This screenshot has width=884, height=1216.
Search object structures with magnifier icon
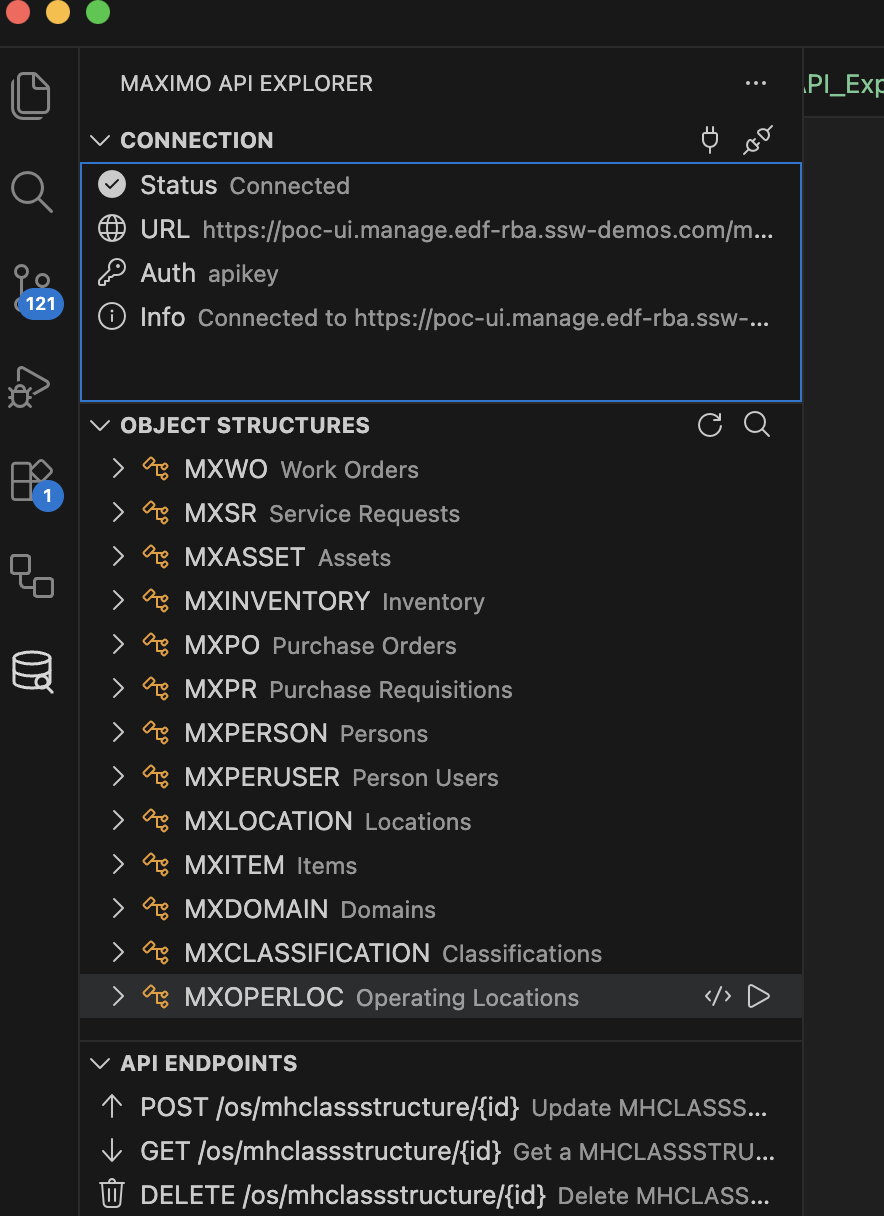click(757, 425)
